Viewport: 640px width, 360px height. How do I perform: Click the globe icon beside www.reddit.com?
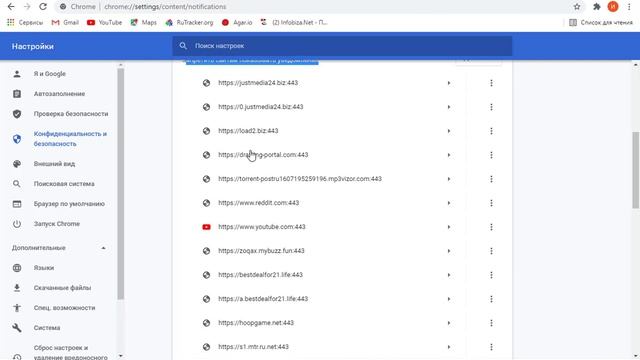[207, 203]
